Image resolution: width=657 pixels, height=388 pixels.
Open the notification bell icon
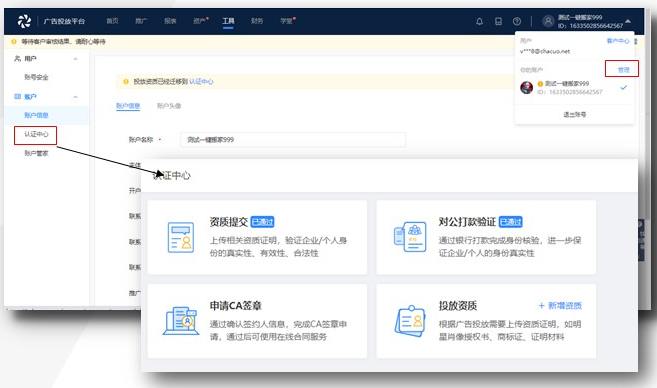click(x=479, y=21)
